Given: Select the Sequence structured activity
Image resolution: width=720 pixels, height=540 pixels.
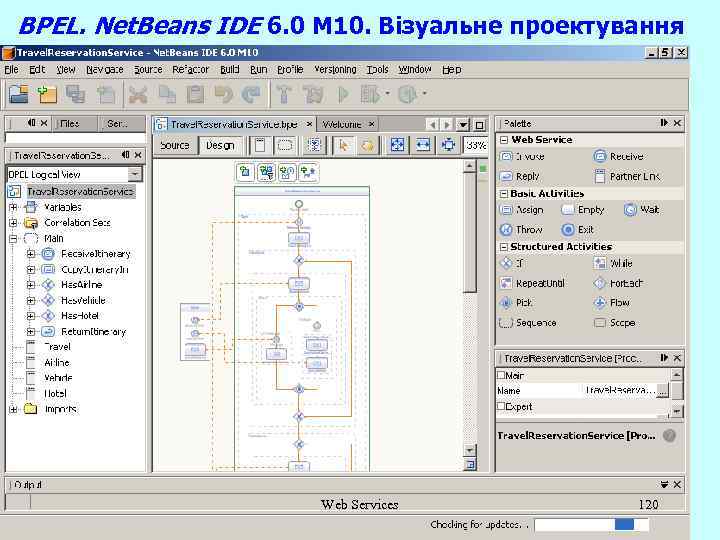Looking at the screenshot, I should coord(528,323).
